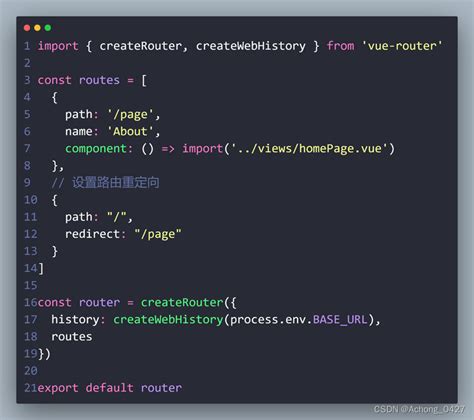Viewport: 474px width, 420px height.
Task: Click the 'vue-router' import string
Action: (402, 46)
